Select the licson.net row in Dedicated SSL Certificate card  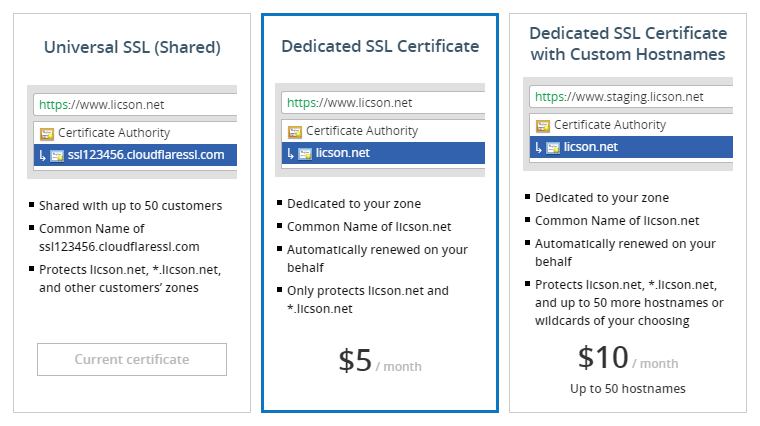tap(383, 153)
